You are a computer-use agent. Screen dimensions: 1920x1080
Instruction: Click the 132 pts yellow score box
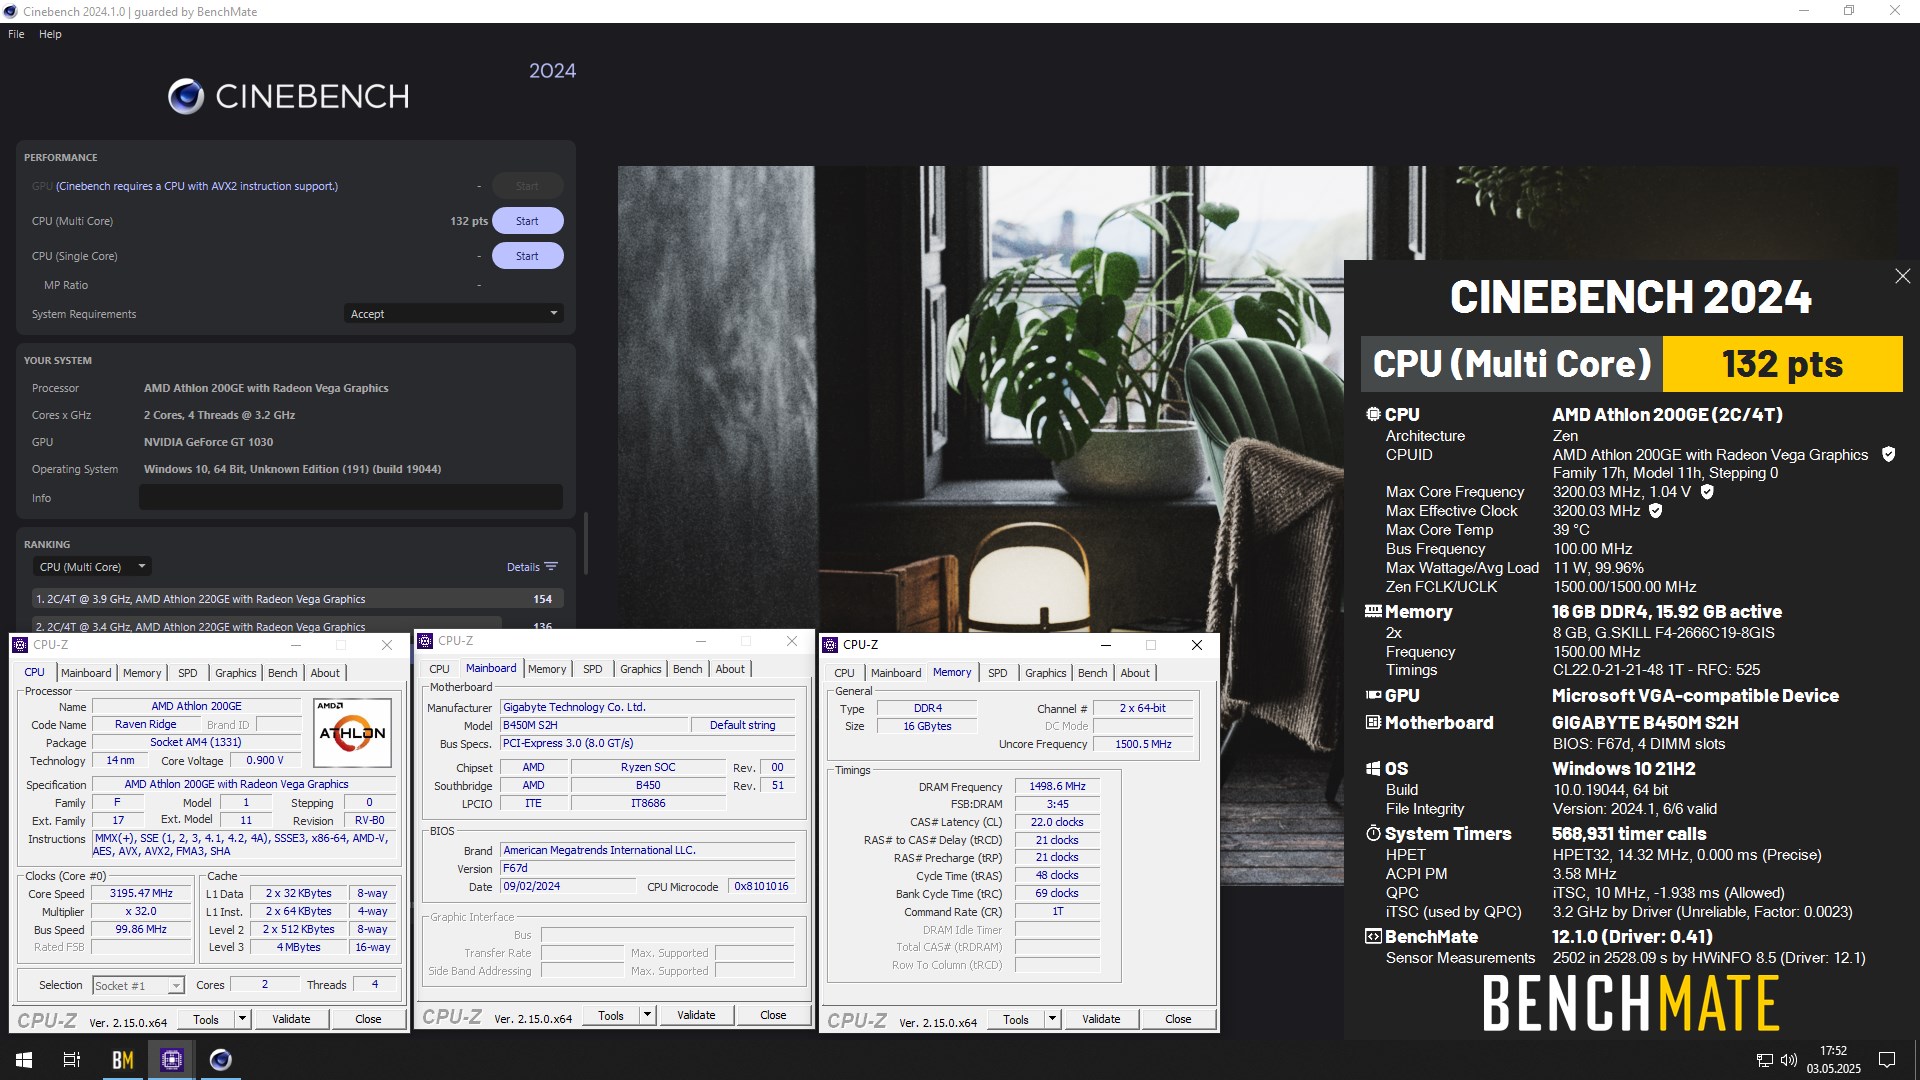click(1782, 364)
